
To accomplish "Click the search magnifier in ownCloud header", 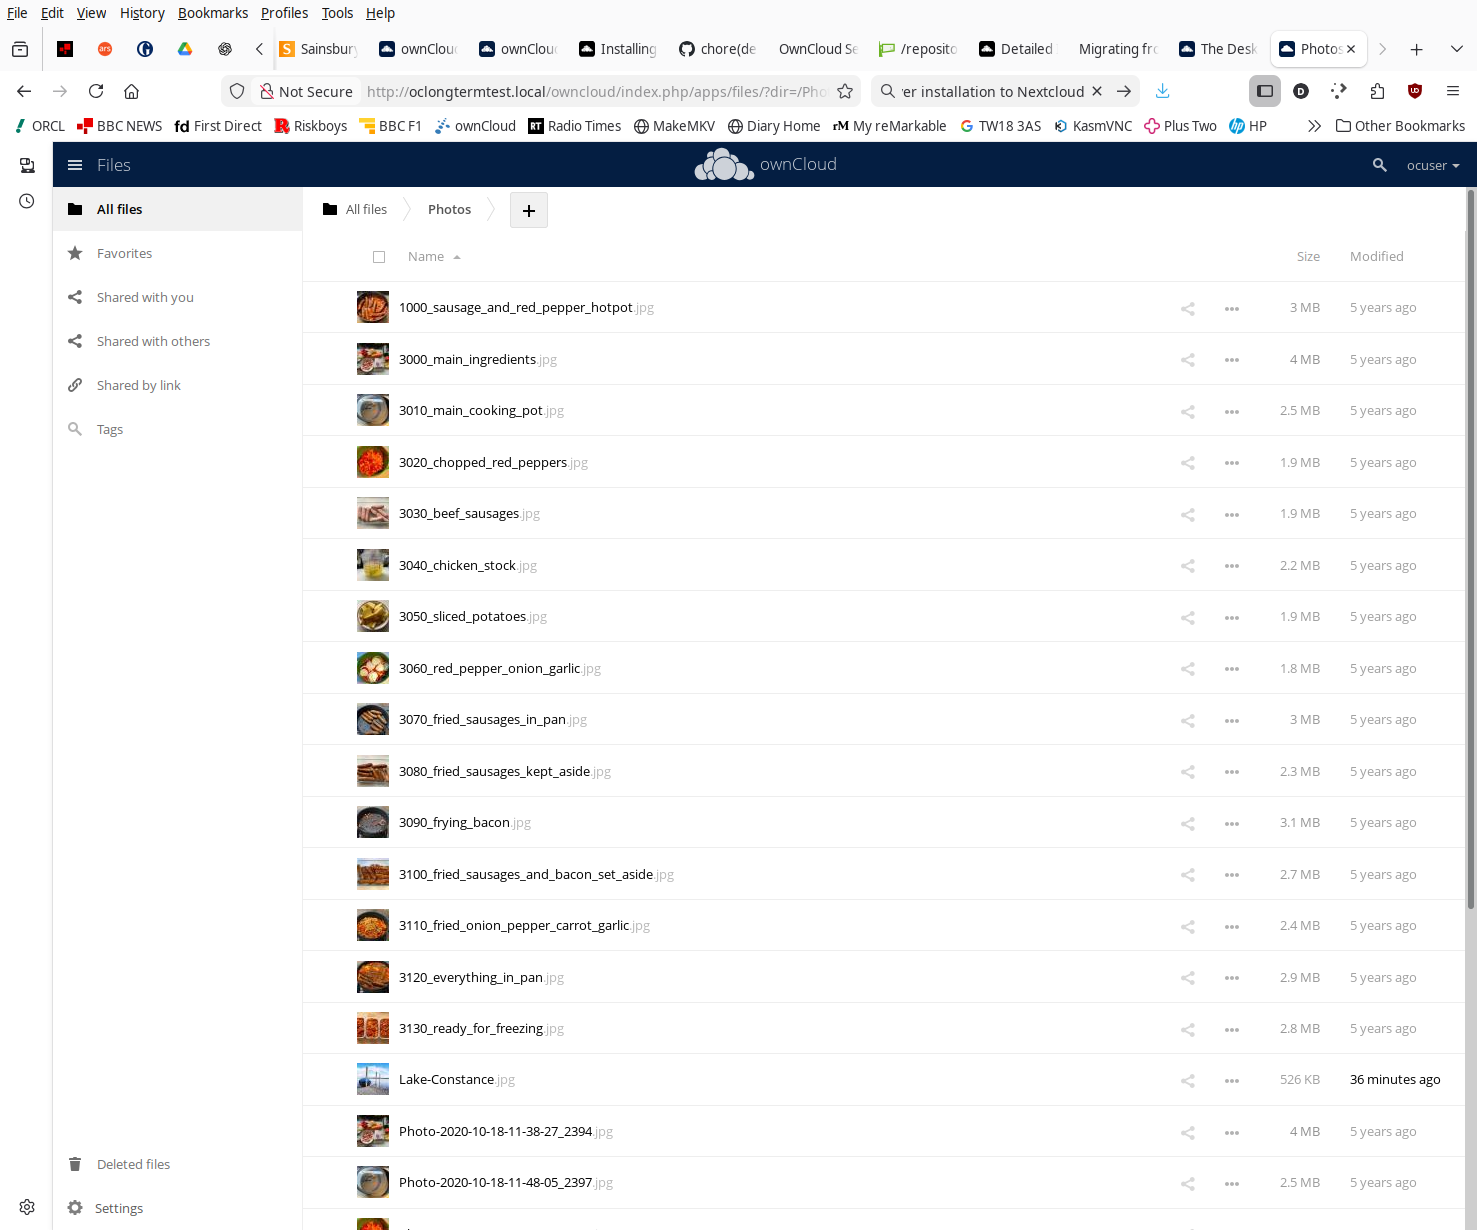I will pos(1379,165).
